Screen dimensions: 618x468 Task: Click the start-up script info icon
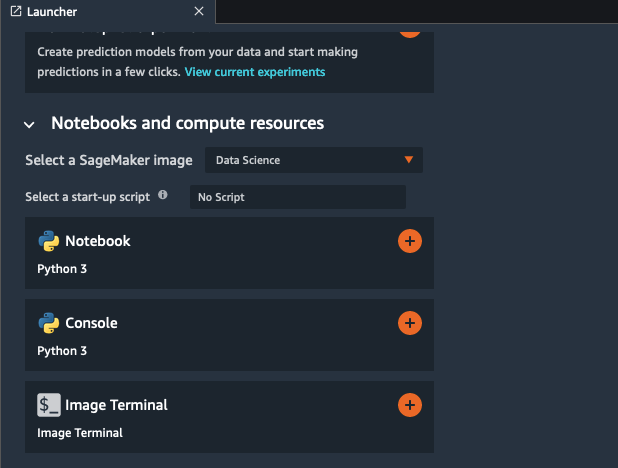163,196
